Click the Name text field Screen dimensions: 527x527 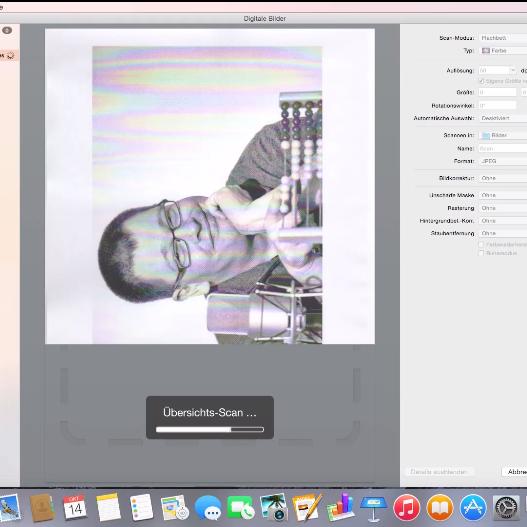click(503, 149)
